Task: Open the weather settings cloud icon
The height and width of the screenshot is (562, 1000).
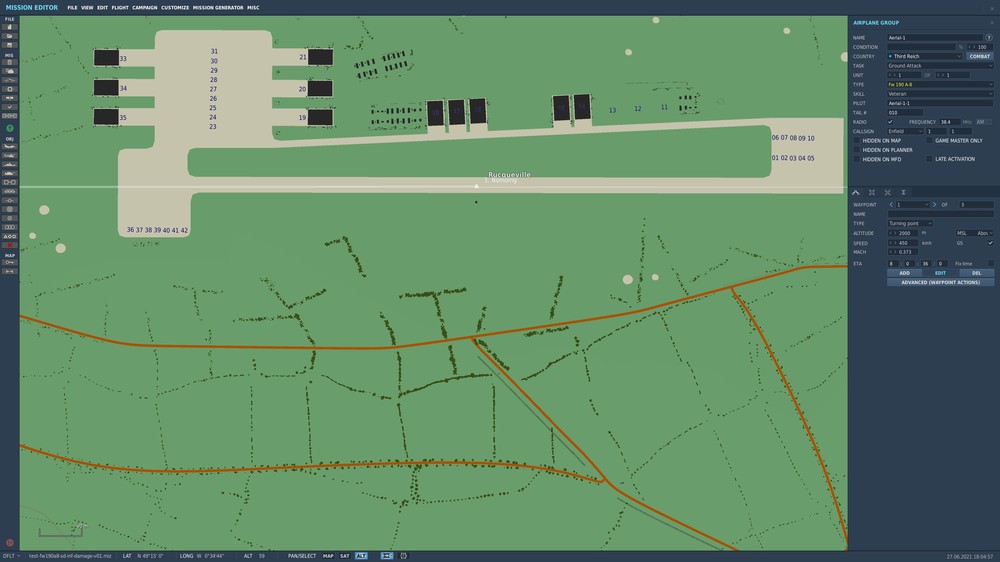Action: pos(10,71)
